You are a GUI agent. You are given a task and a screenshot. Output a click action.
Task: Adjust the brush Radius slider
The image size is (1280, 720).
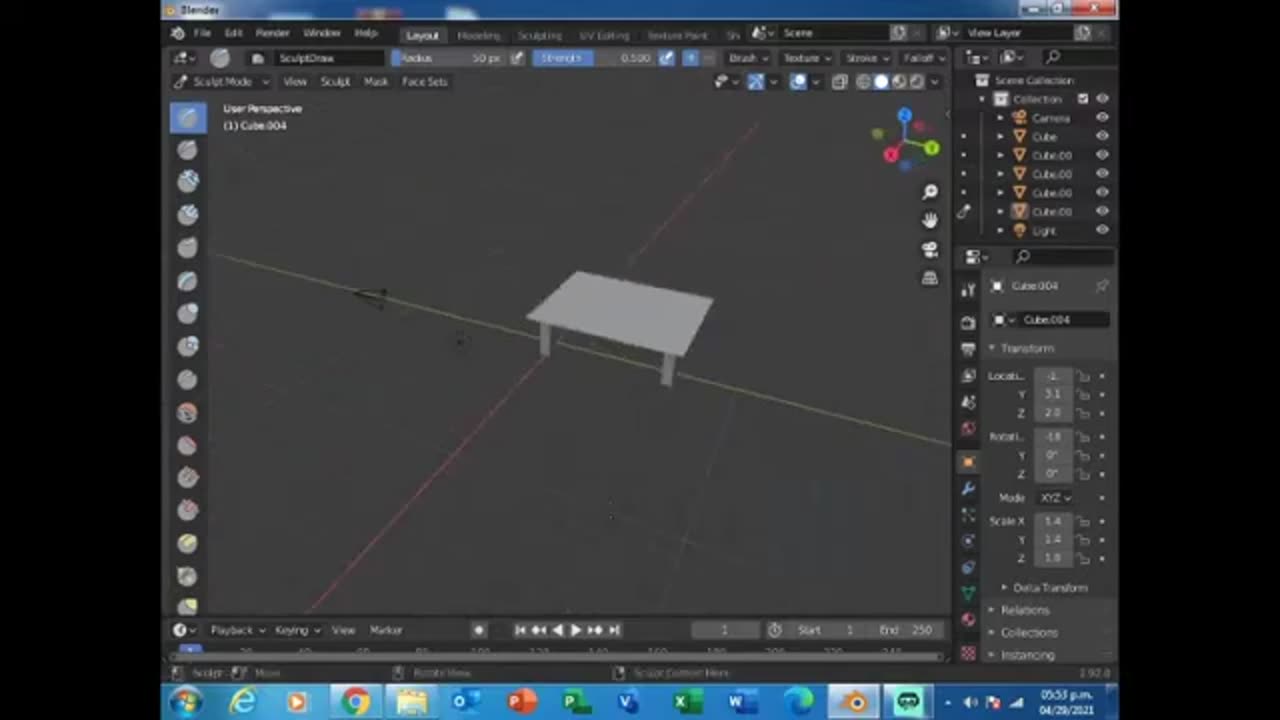(x=450, y=58)
